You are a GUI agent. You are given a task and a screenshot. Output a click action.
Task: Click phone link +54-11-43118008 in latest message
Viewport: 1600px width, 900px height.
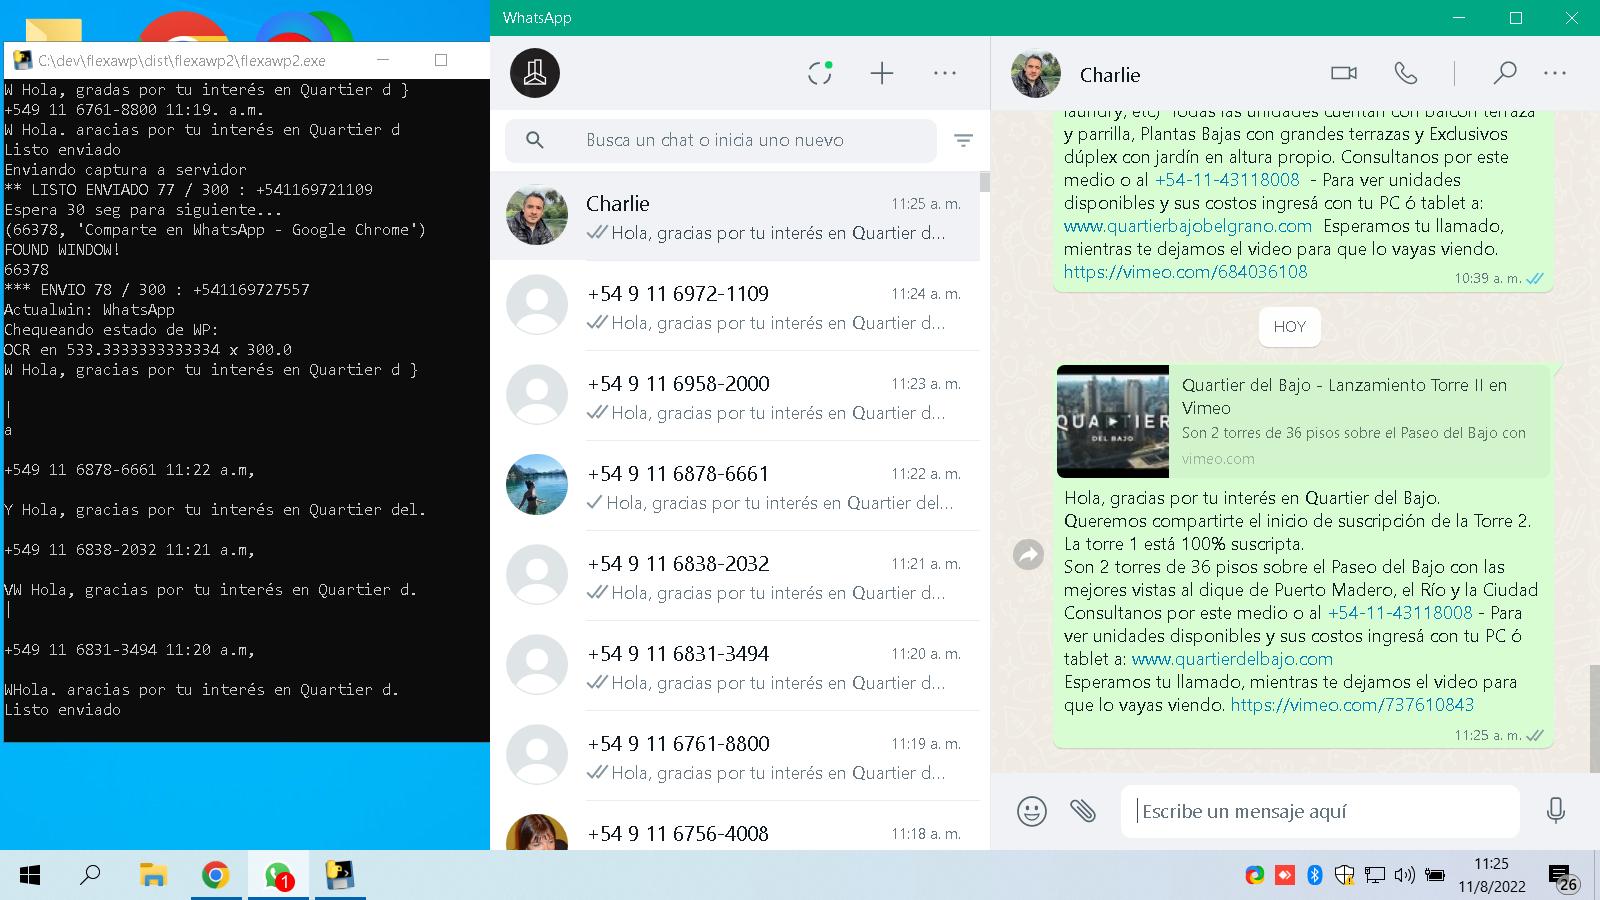(x=1400, y=613)
